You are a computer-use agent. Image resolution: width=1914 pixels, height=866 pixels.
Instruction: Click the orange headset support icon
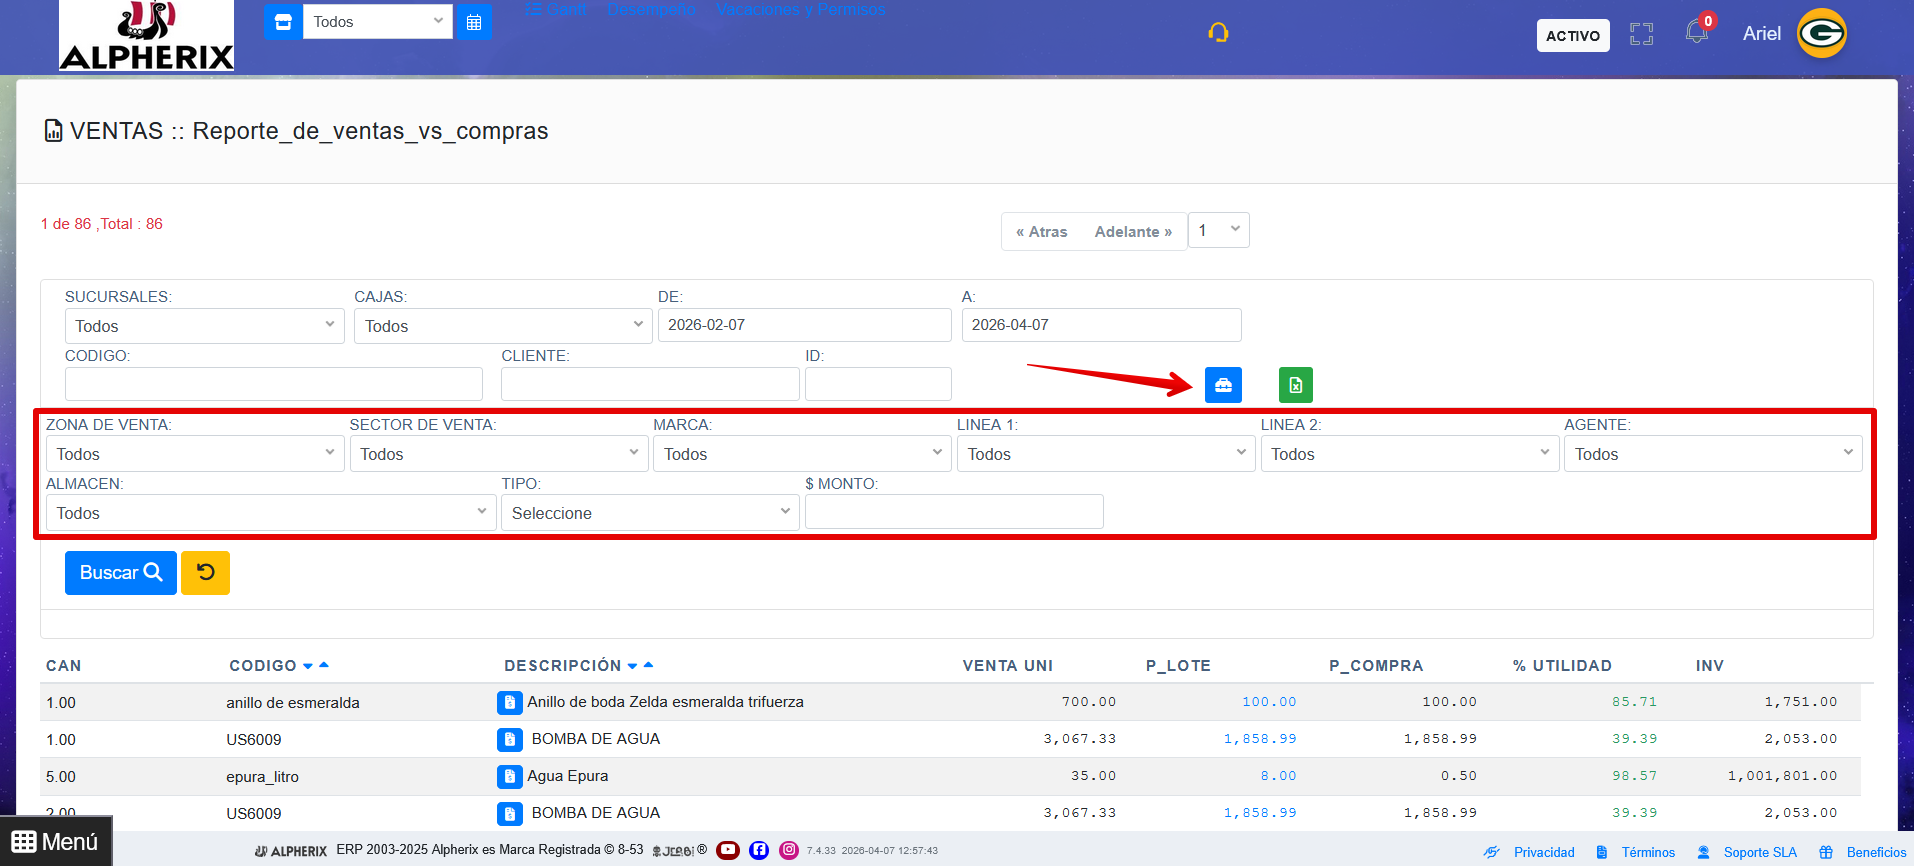tap(1217, 33)
